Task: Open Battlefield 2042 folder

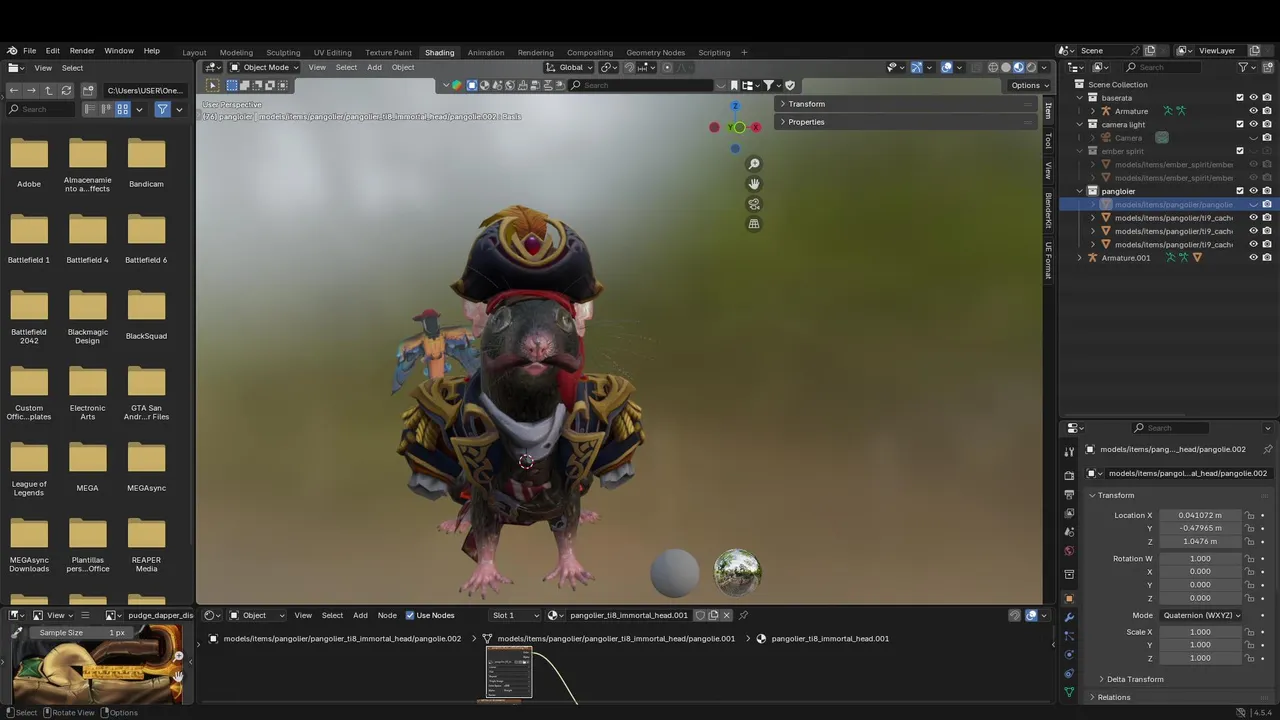Action: [29, 314]
